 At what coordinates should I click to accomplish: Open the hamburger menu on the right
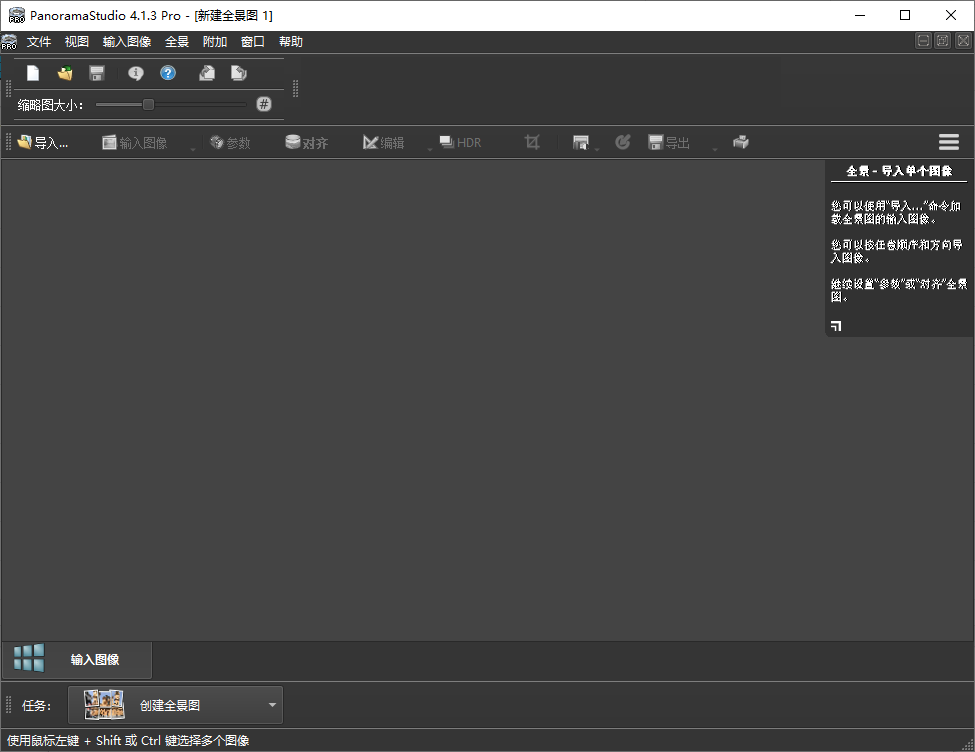pos(948,141)
